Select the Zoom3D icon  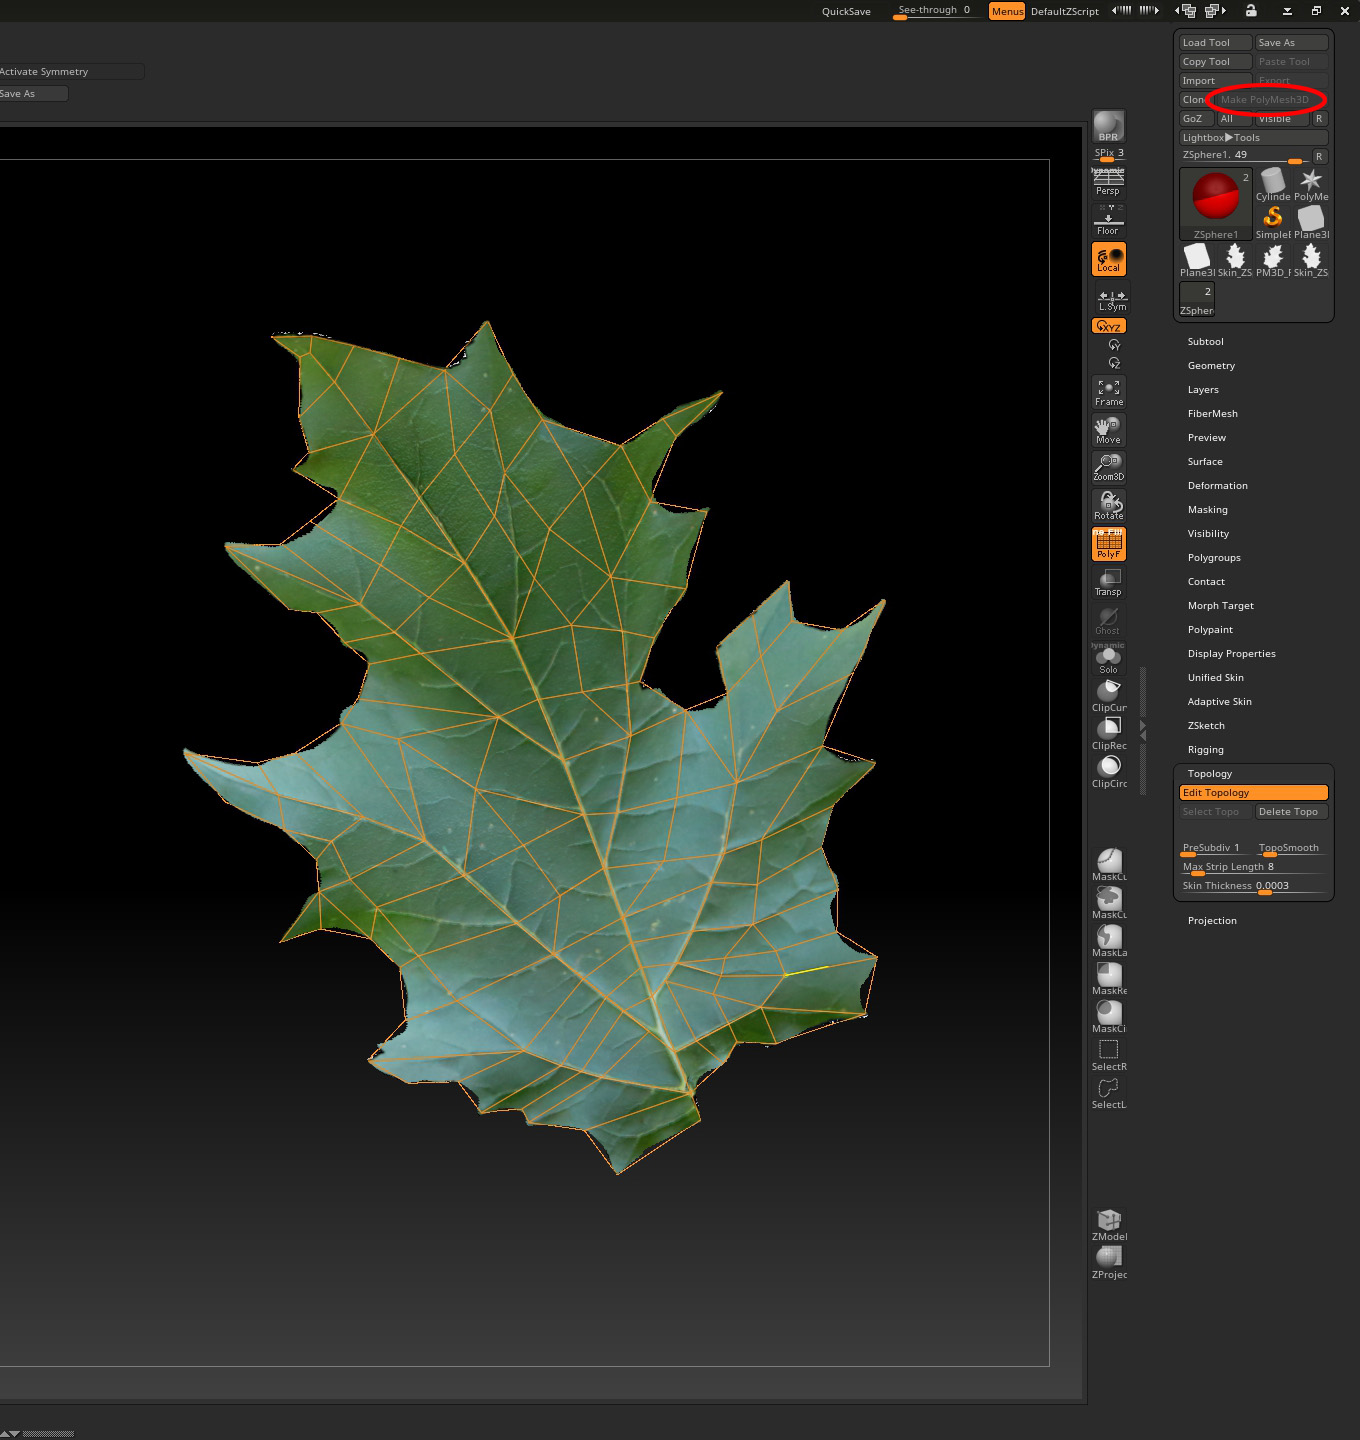pos(1108,467)
